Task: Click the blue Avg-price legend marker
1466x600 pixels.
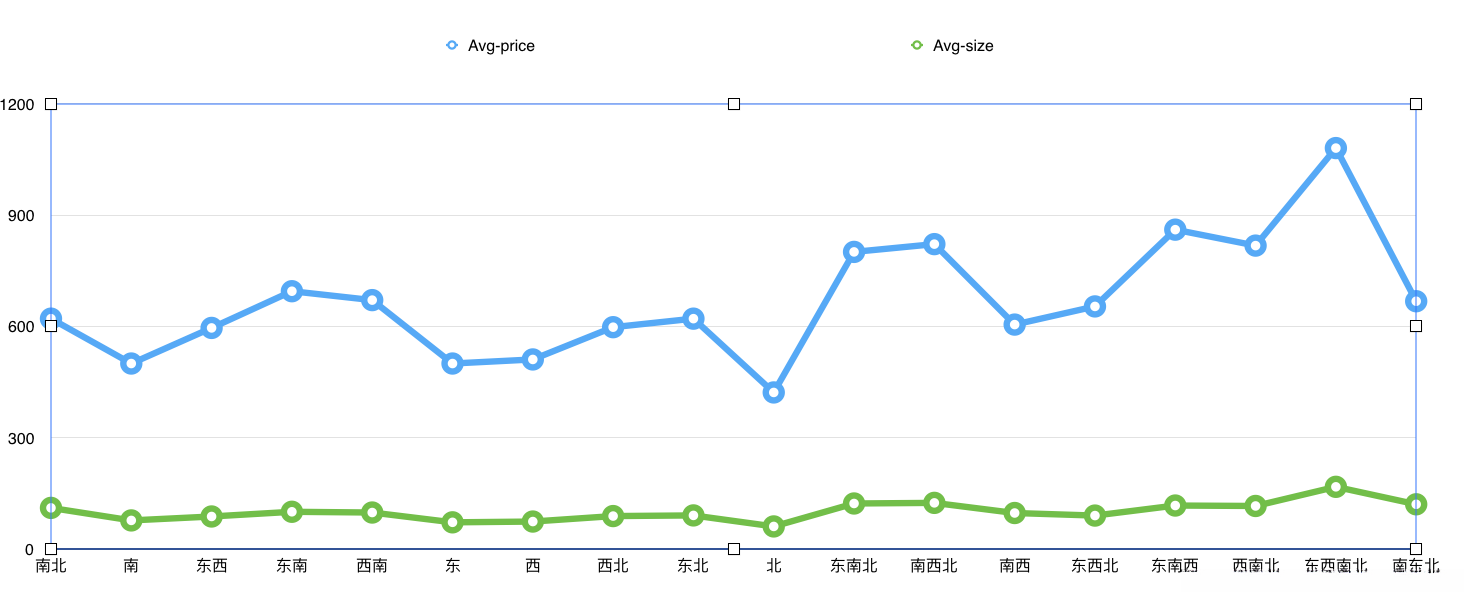Action: (452, 45)
